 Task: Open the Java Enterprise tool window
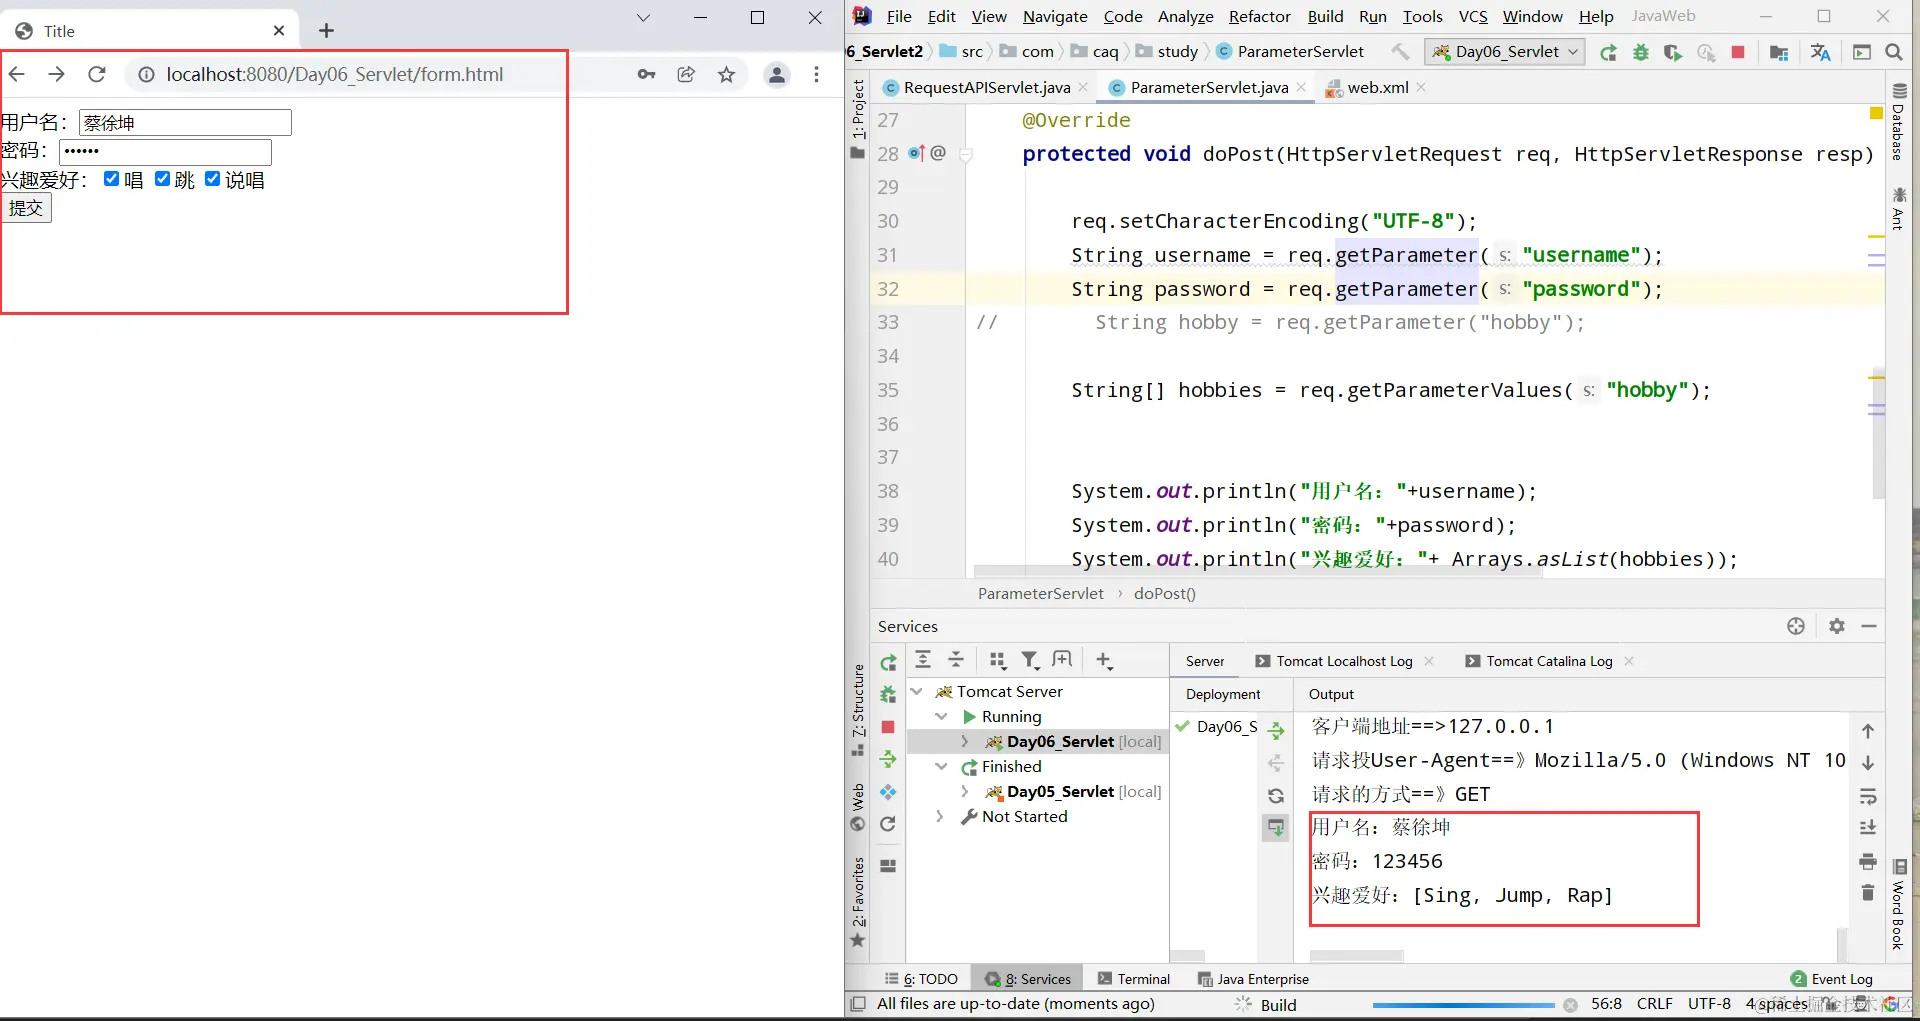1253,979
